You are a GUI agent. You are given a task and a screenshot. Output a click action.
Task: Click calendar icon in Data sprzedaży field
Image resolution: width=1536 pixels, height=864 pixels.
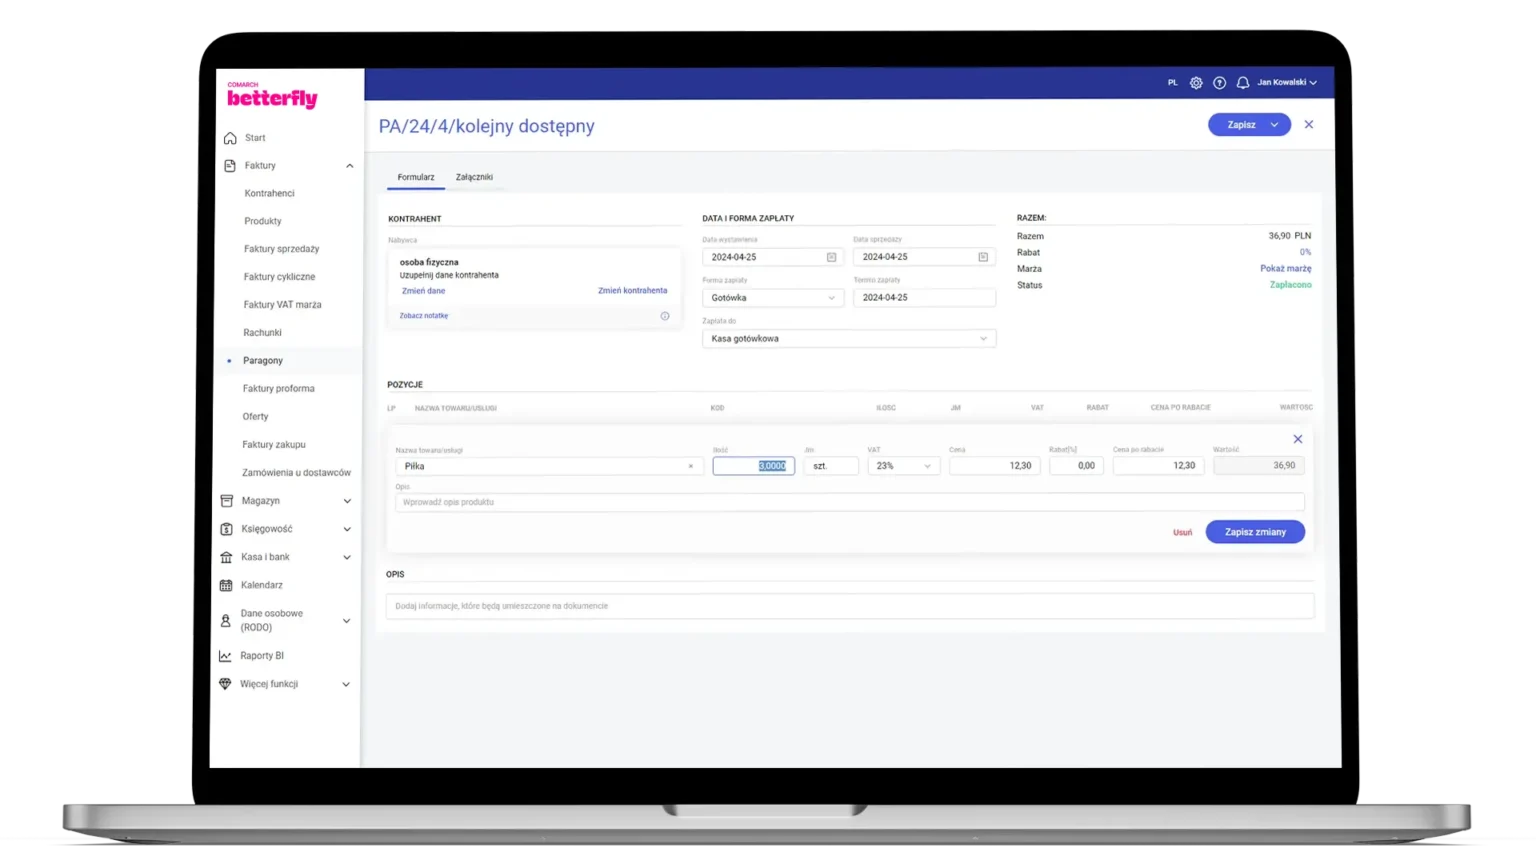coord(983,257)
